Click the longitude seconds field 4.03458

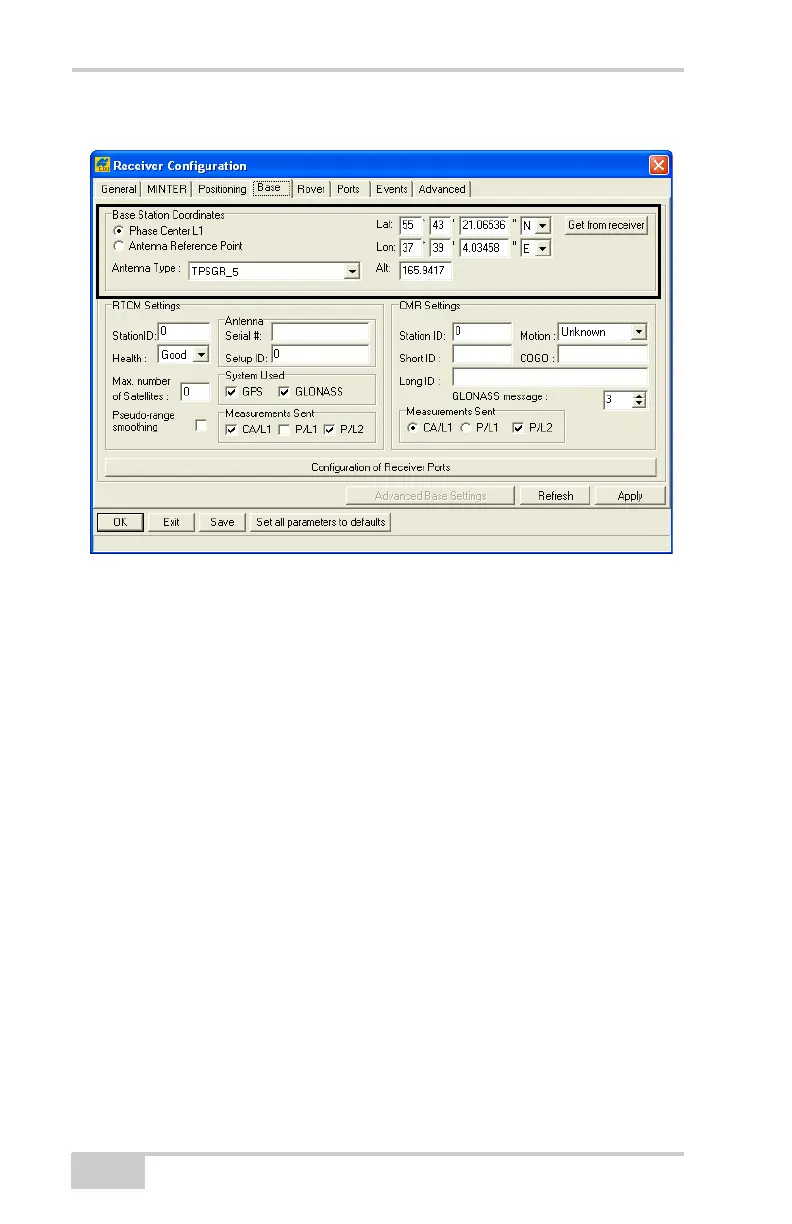pos(485,248)
